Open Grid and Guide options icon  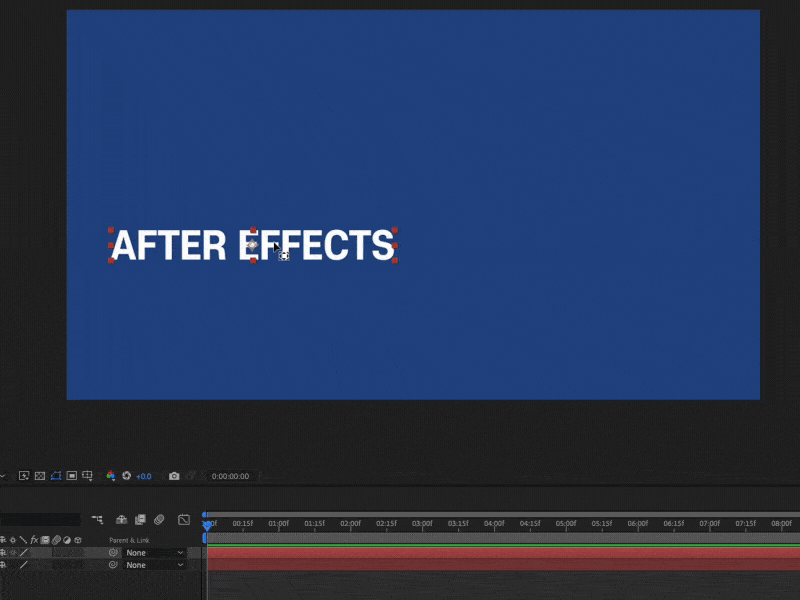[x=87, y=476]
